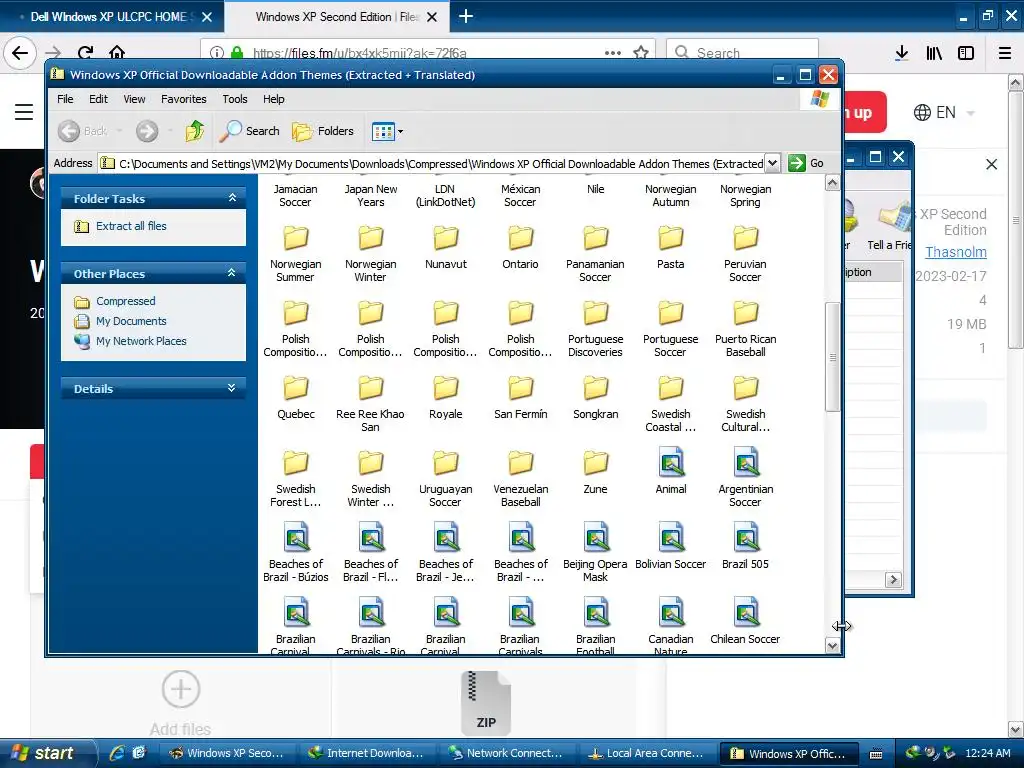Select the Ontario folder
The width and height of the screenshot is (1024, 768).
click(x=520, y=248)
